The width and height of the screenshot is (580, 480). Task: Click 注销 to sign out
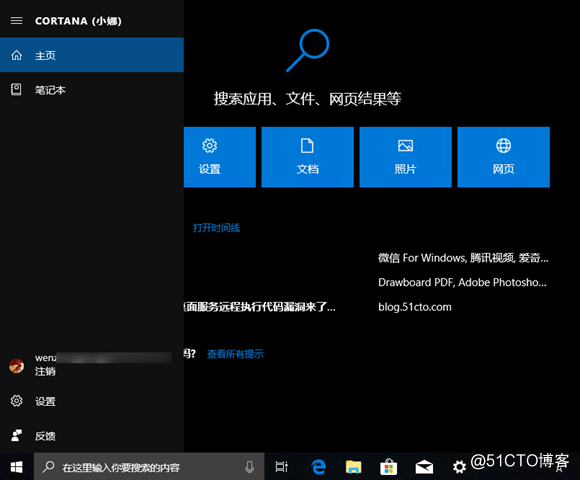point(45,371)
